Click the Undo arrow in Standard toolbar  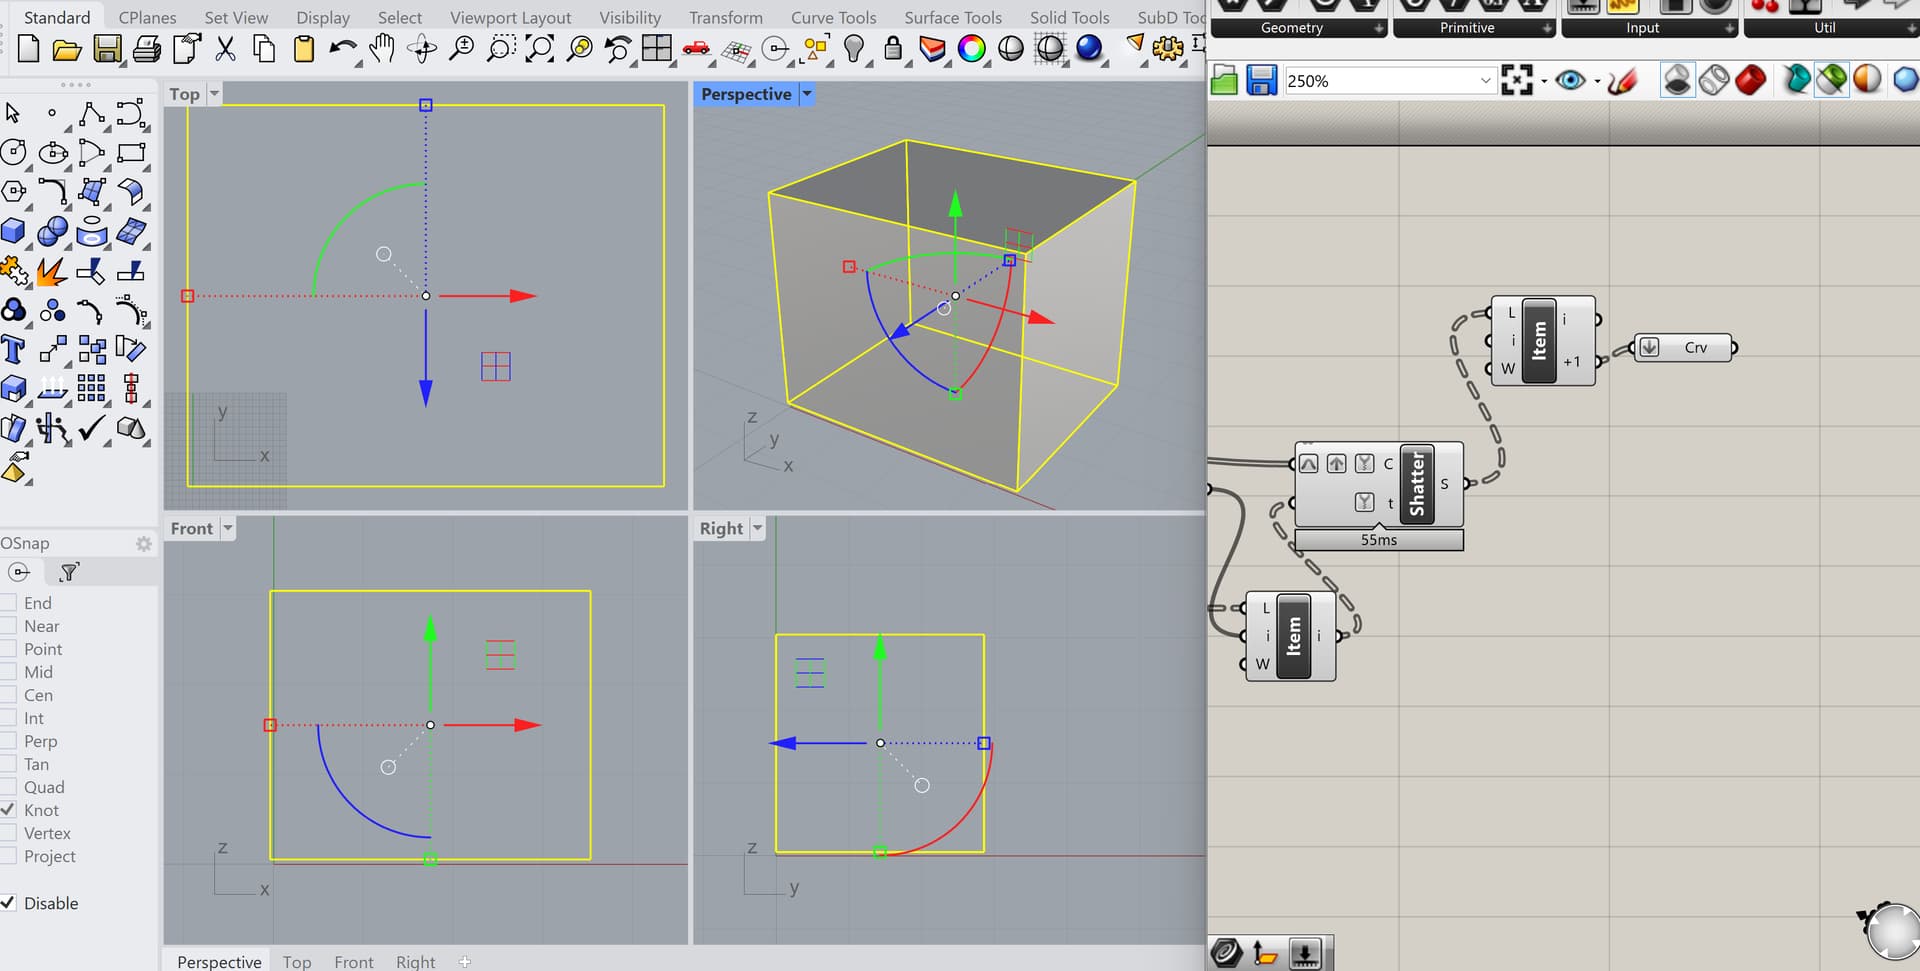[342, 48]
